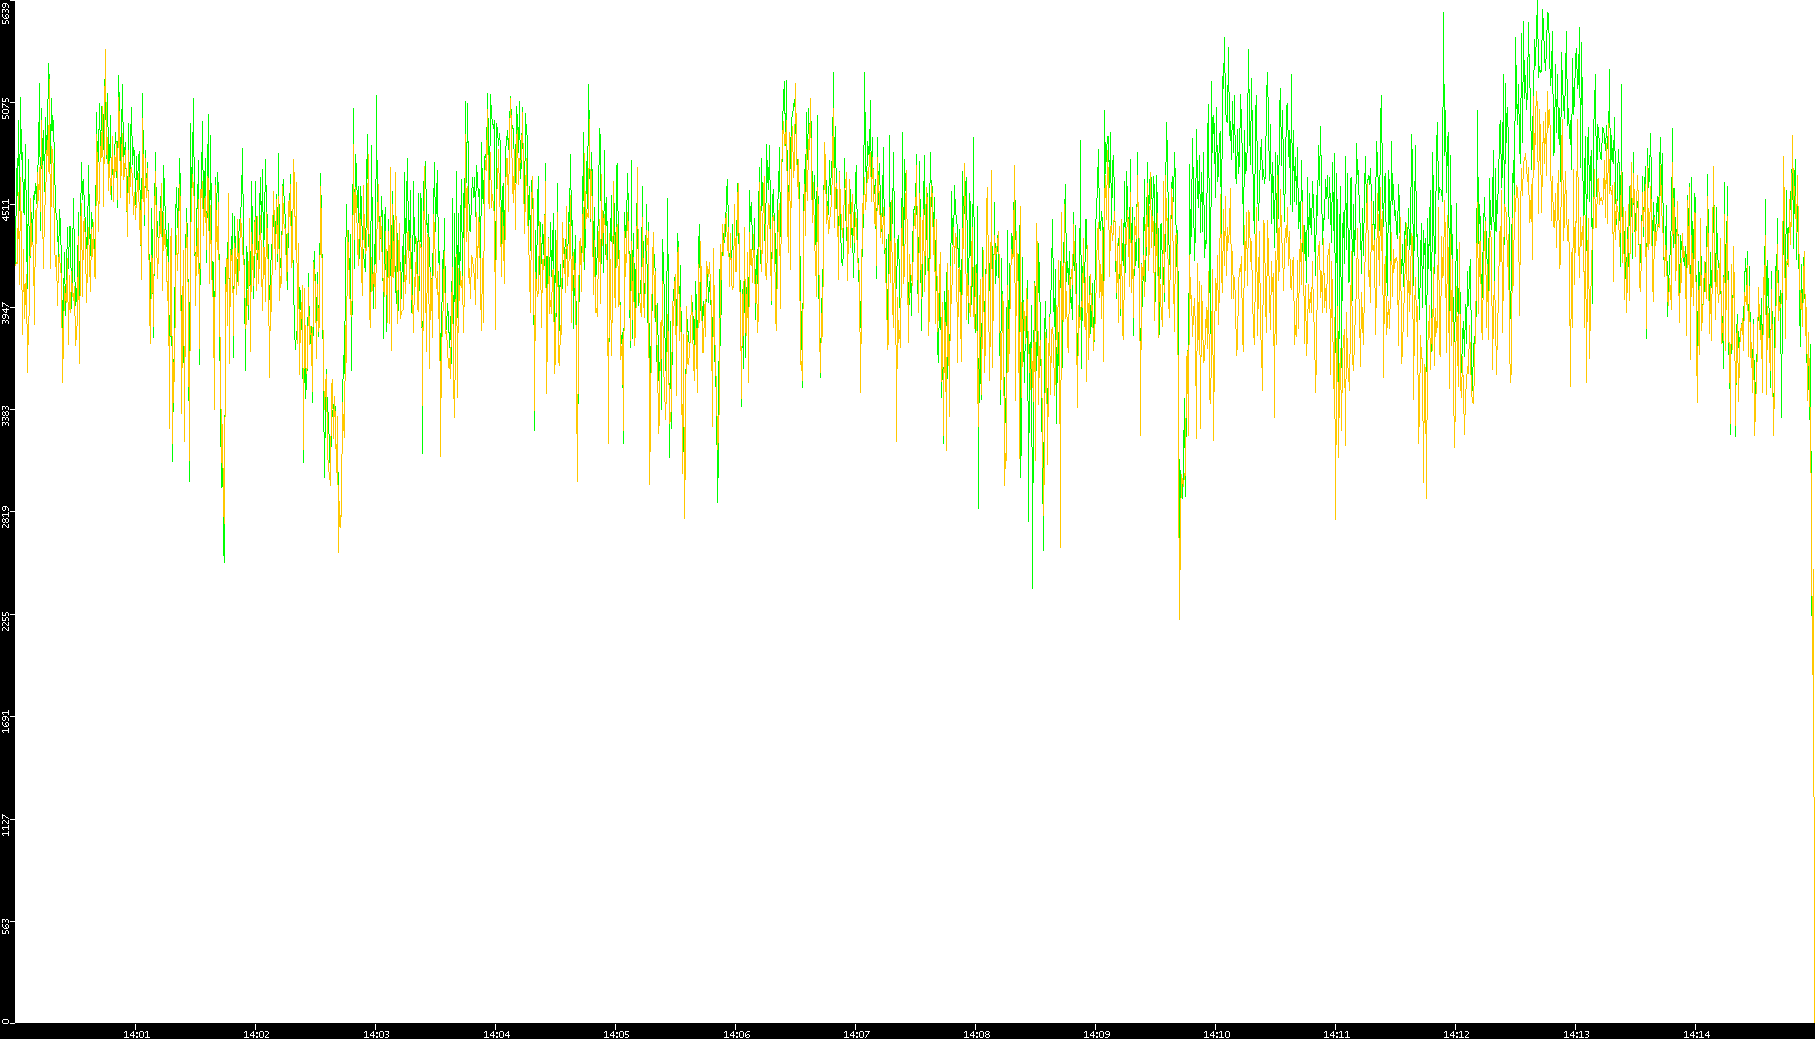Select the 14:14 tick on time axis

pos(1696,1034)
